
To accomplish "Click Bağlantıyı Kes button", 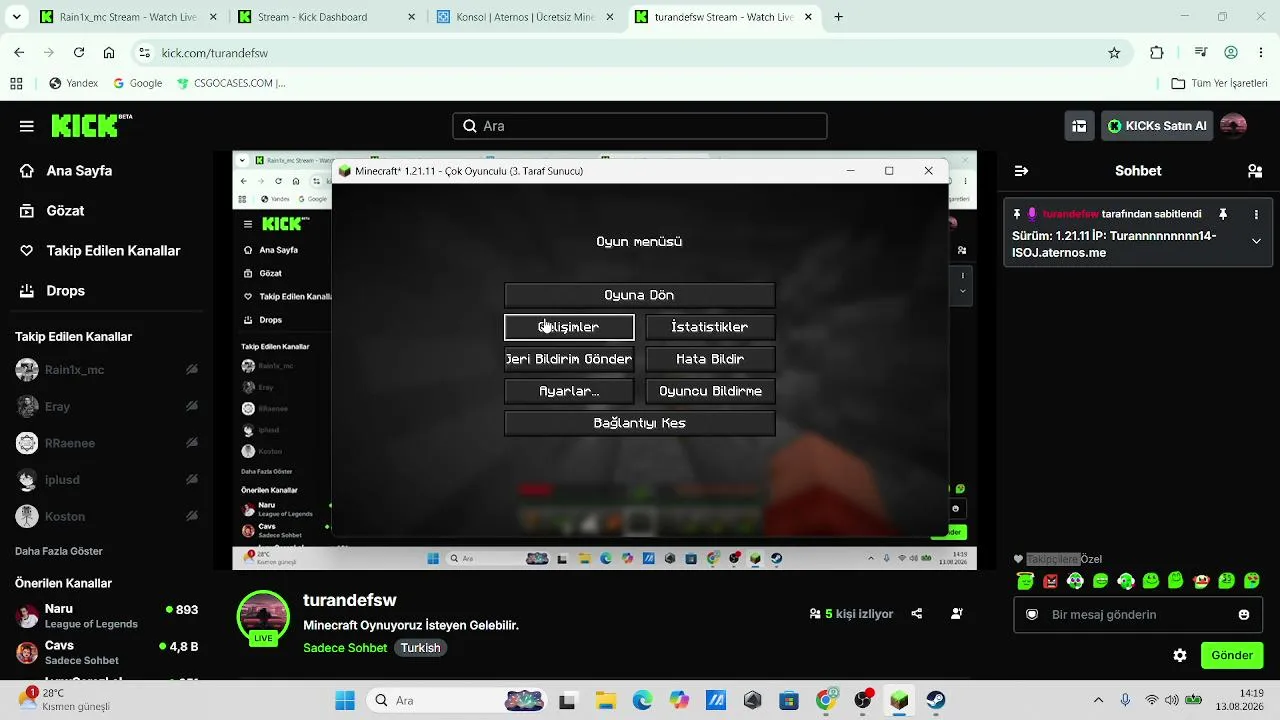I will 640,423.
